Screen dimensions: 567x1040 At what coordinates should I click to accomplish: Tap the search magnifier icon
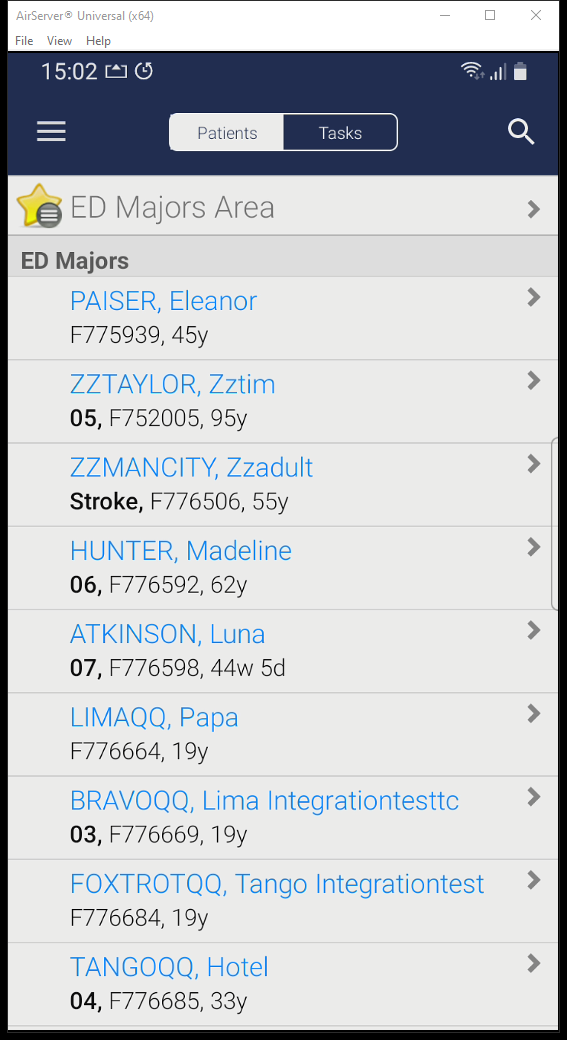click(521, 132)
